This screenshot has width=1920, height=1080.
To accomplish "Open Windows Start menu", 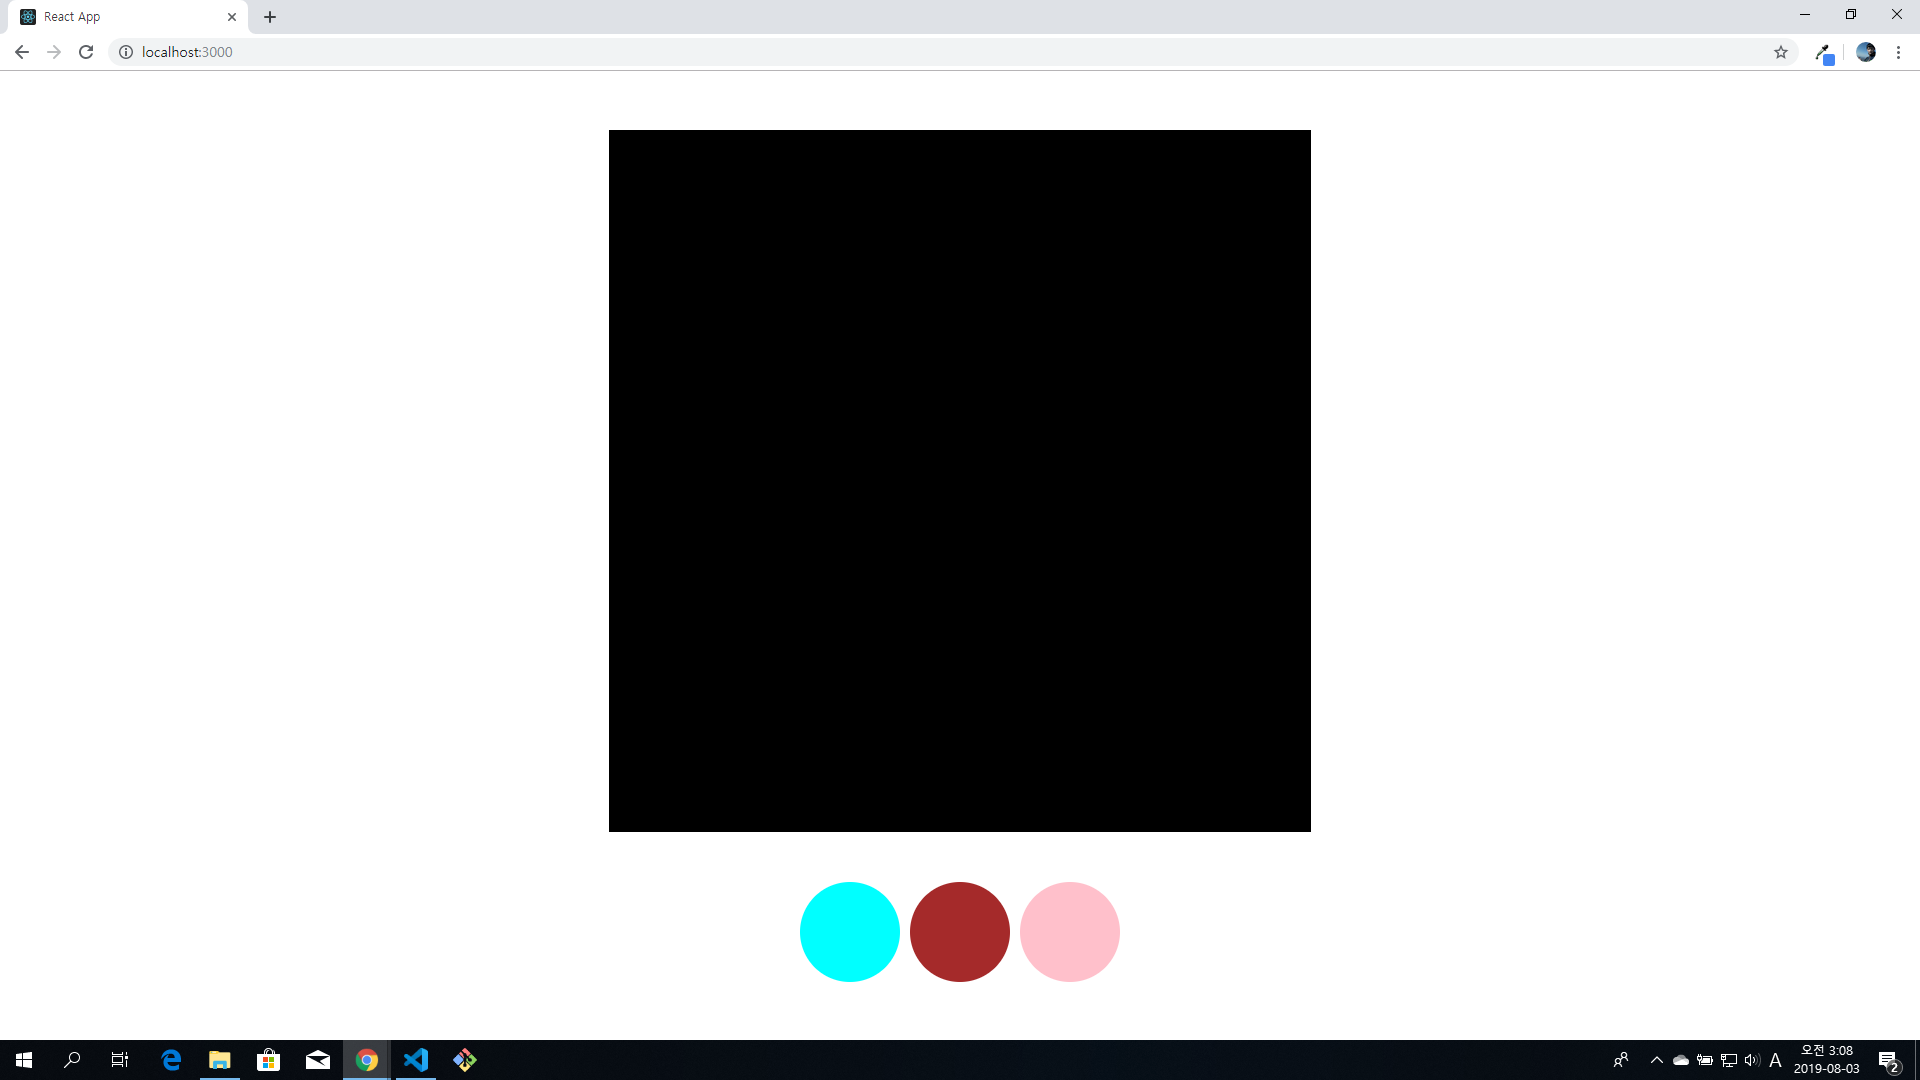I will 24,1060.
